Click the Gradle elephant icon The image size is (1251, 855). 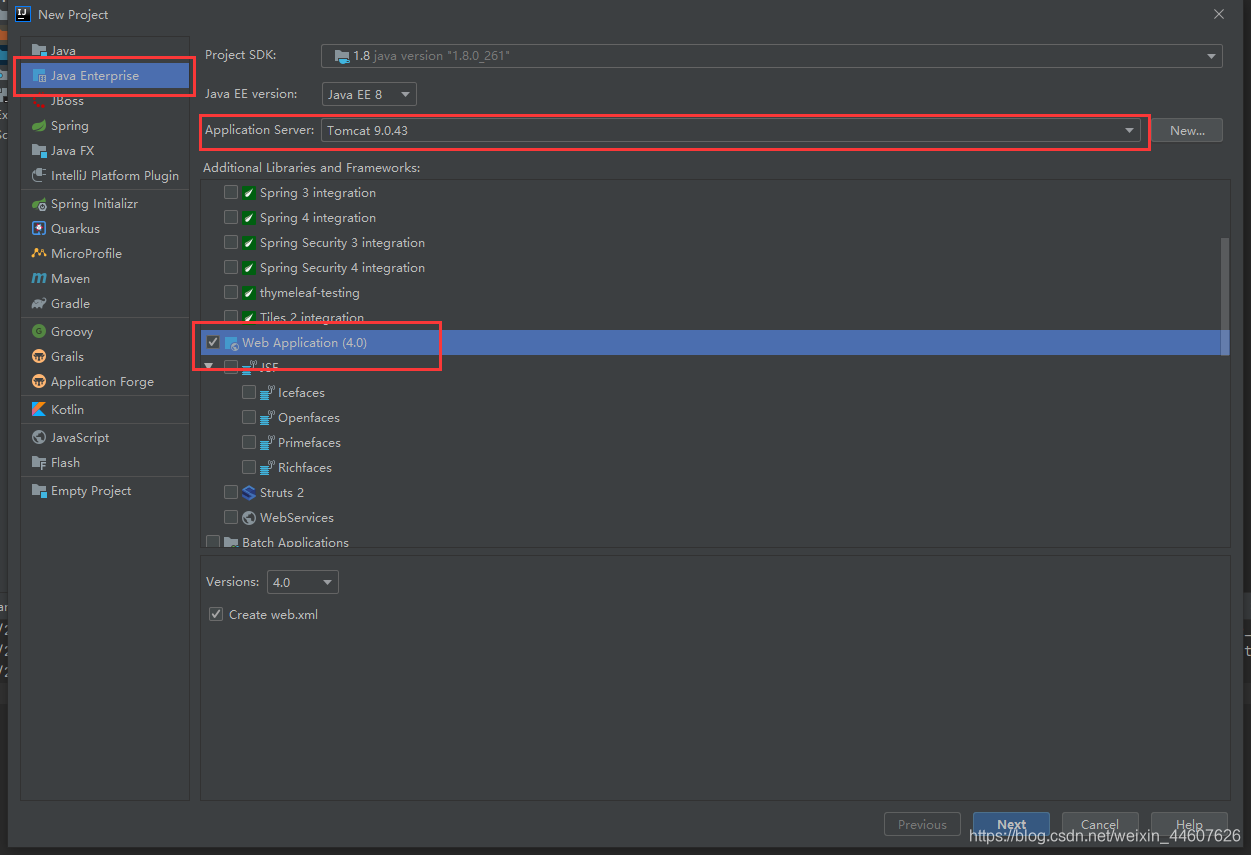39,304
